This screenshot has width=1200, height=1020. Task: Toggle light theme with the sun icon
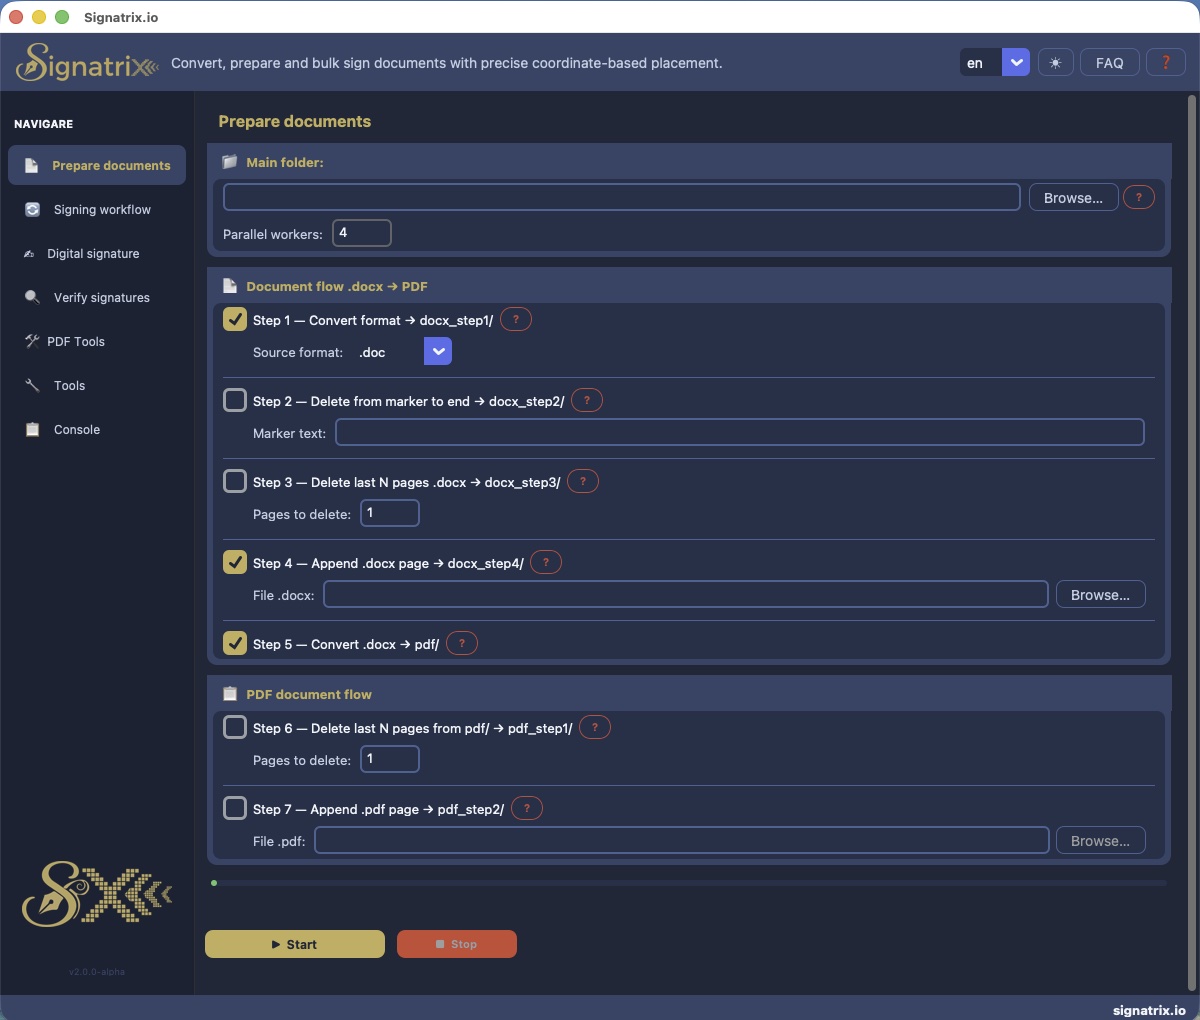tap(1055, 62)
